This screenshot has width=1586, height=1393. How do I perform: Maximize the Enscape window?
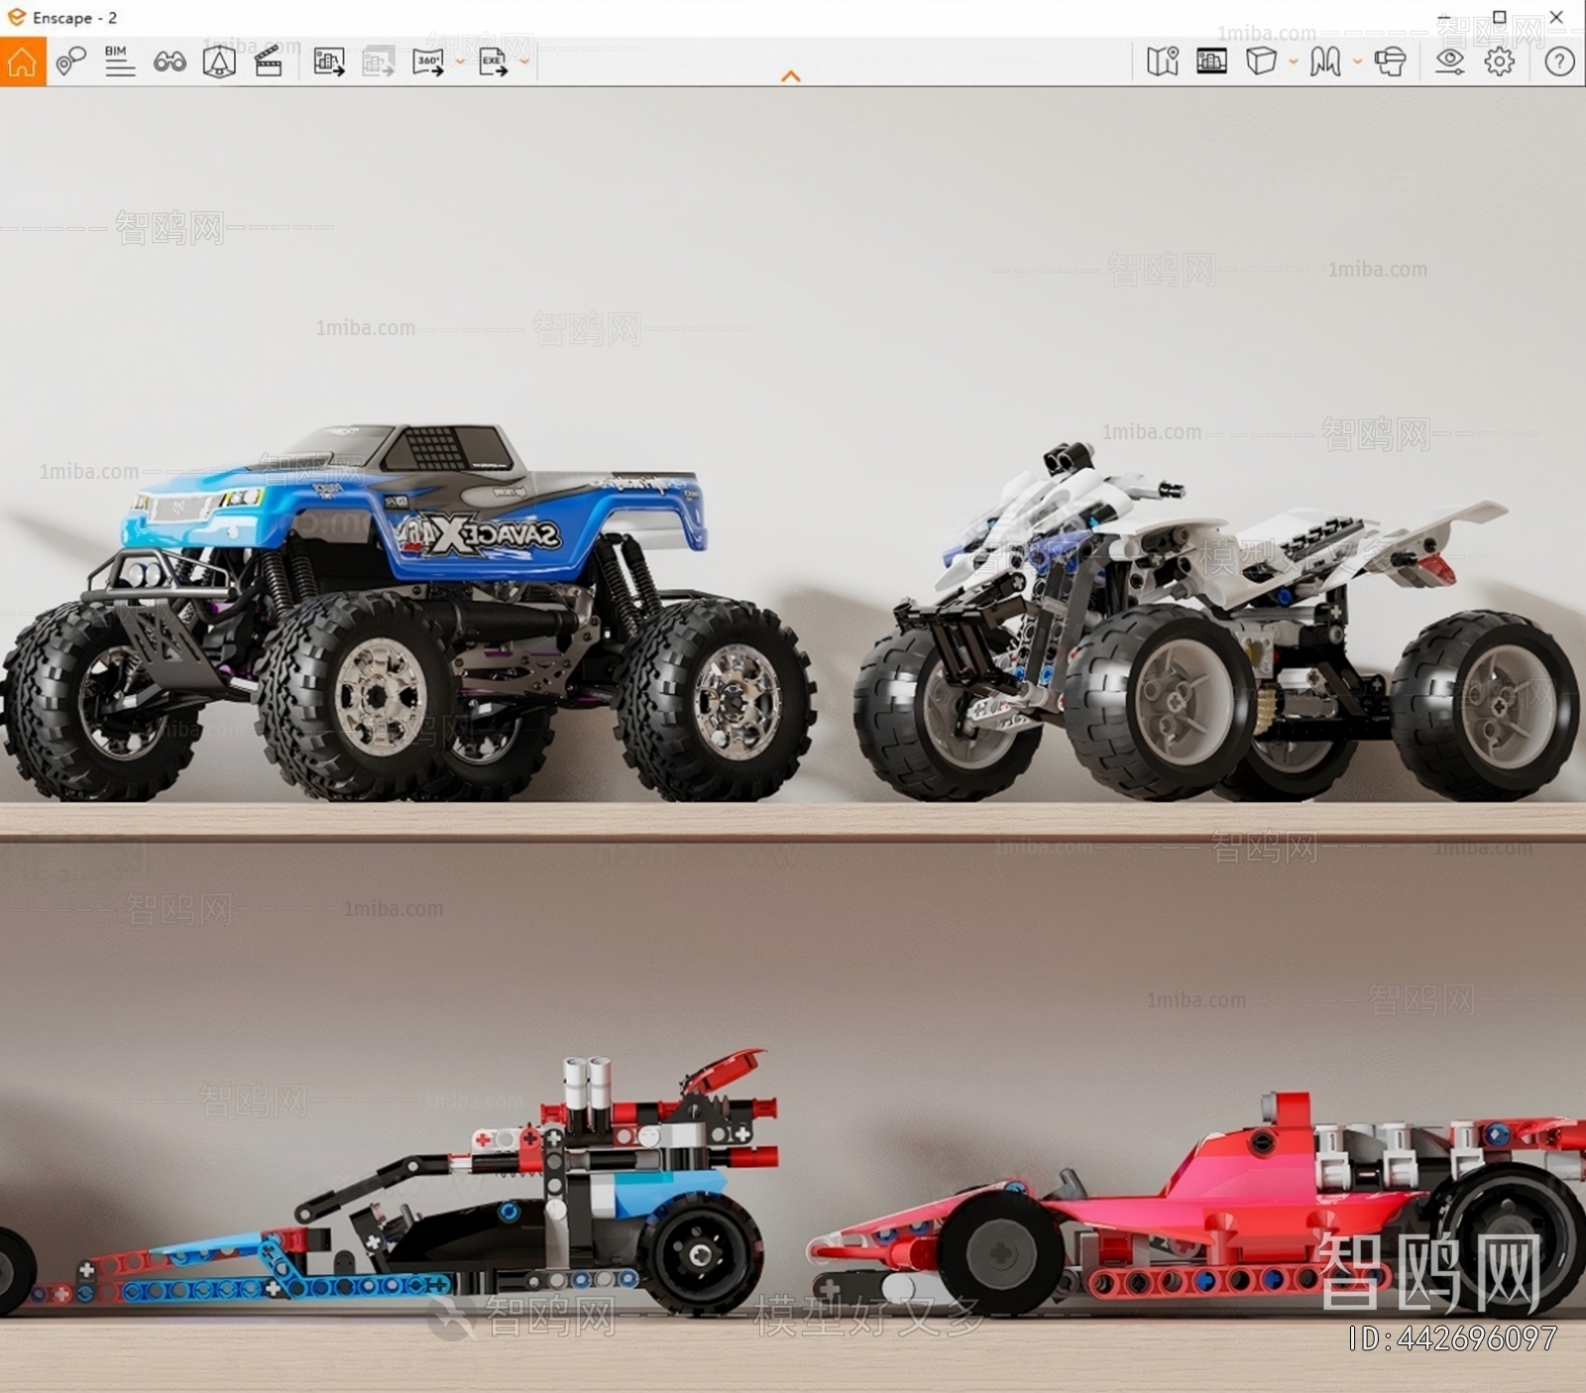click(x=1499, y=17)
